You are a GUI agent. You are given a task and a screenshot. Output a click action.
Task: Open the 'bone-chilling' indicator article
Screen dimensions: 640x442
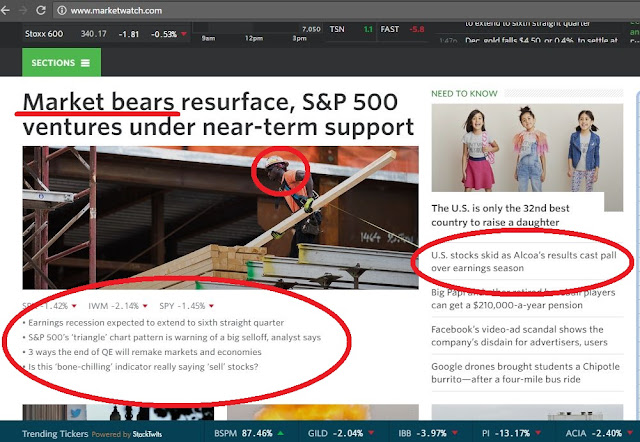(x=143, y=366)
